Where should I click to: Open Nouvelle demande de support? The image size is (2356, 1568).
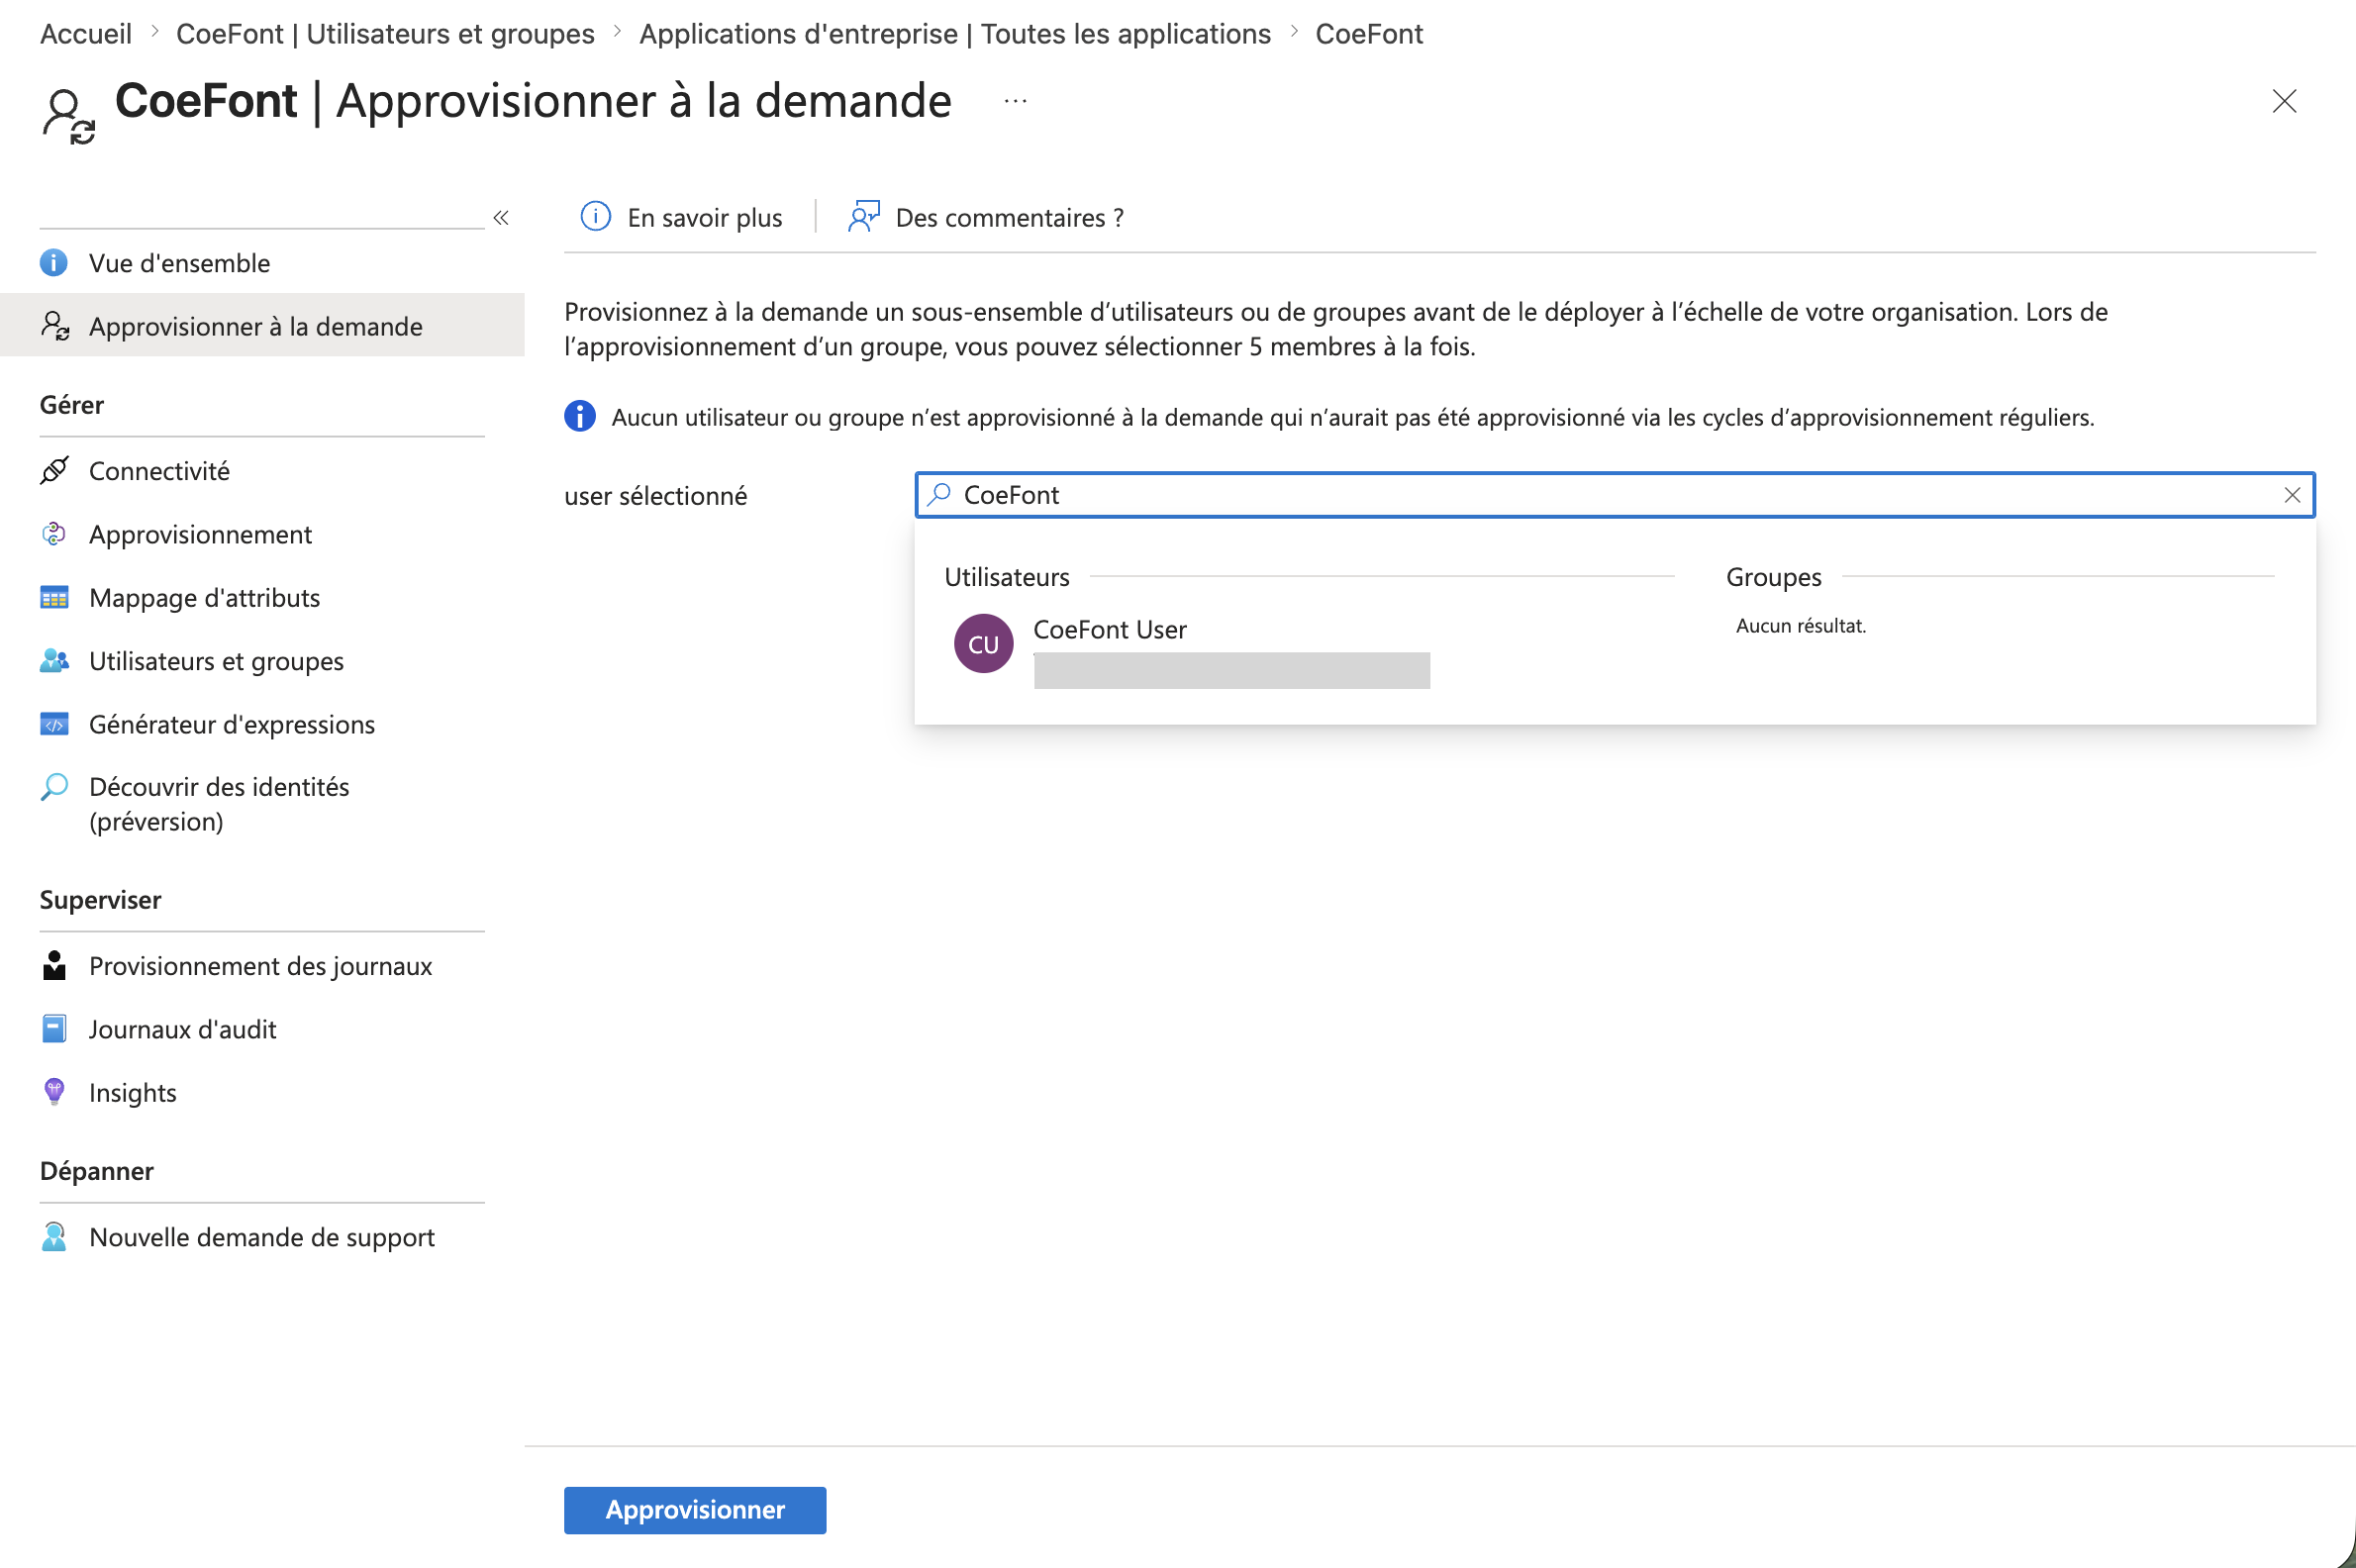click(x=262, y=1237)
